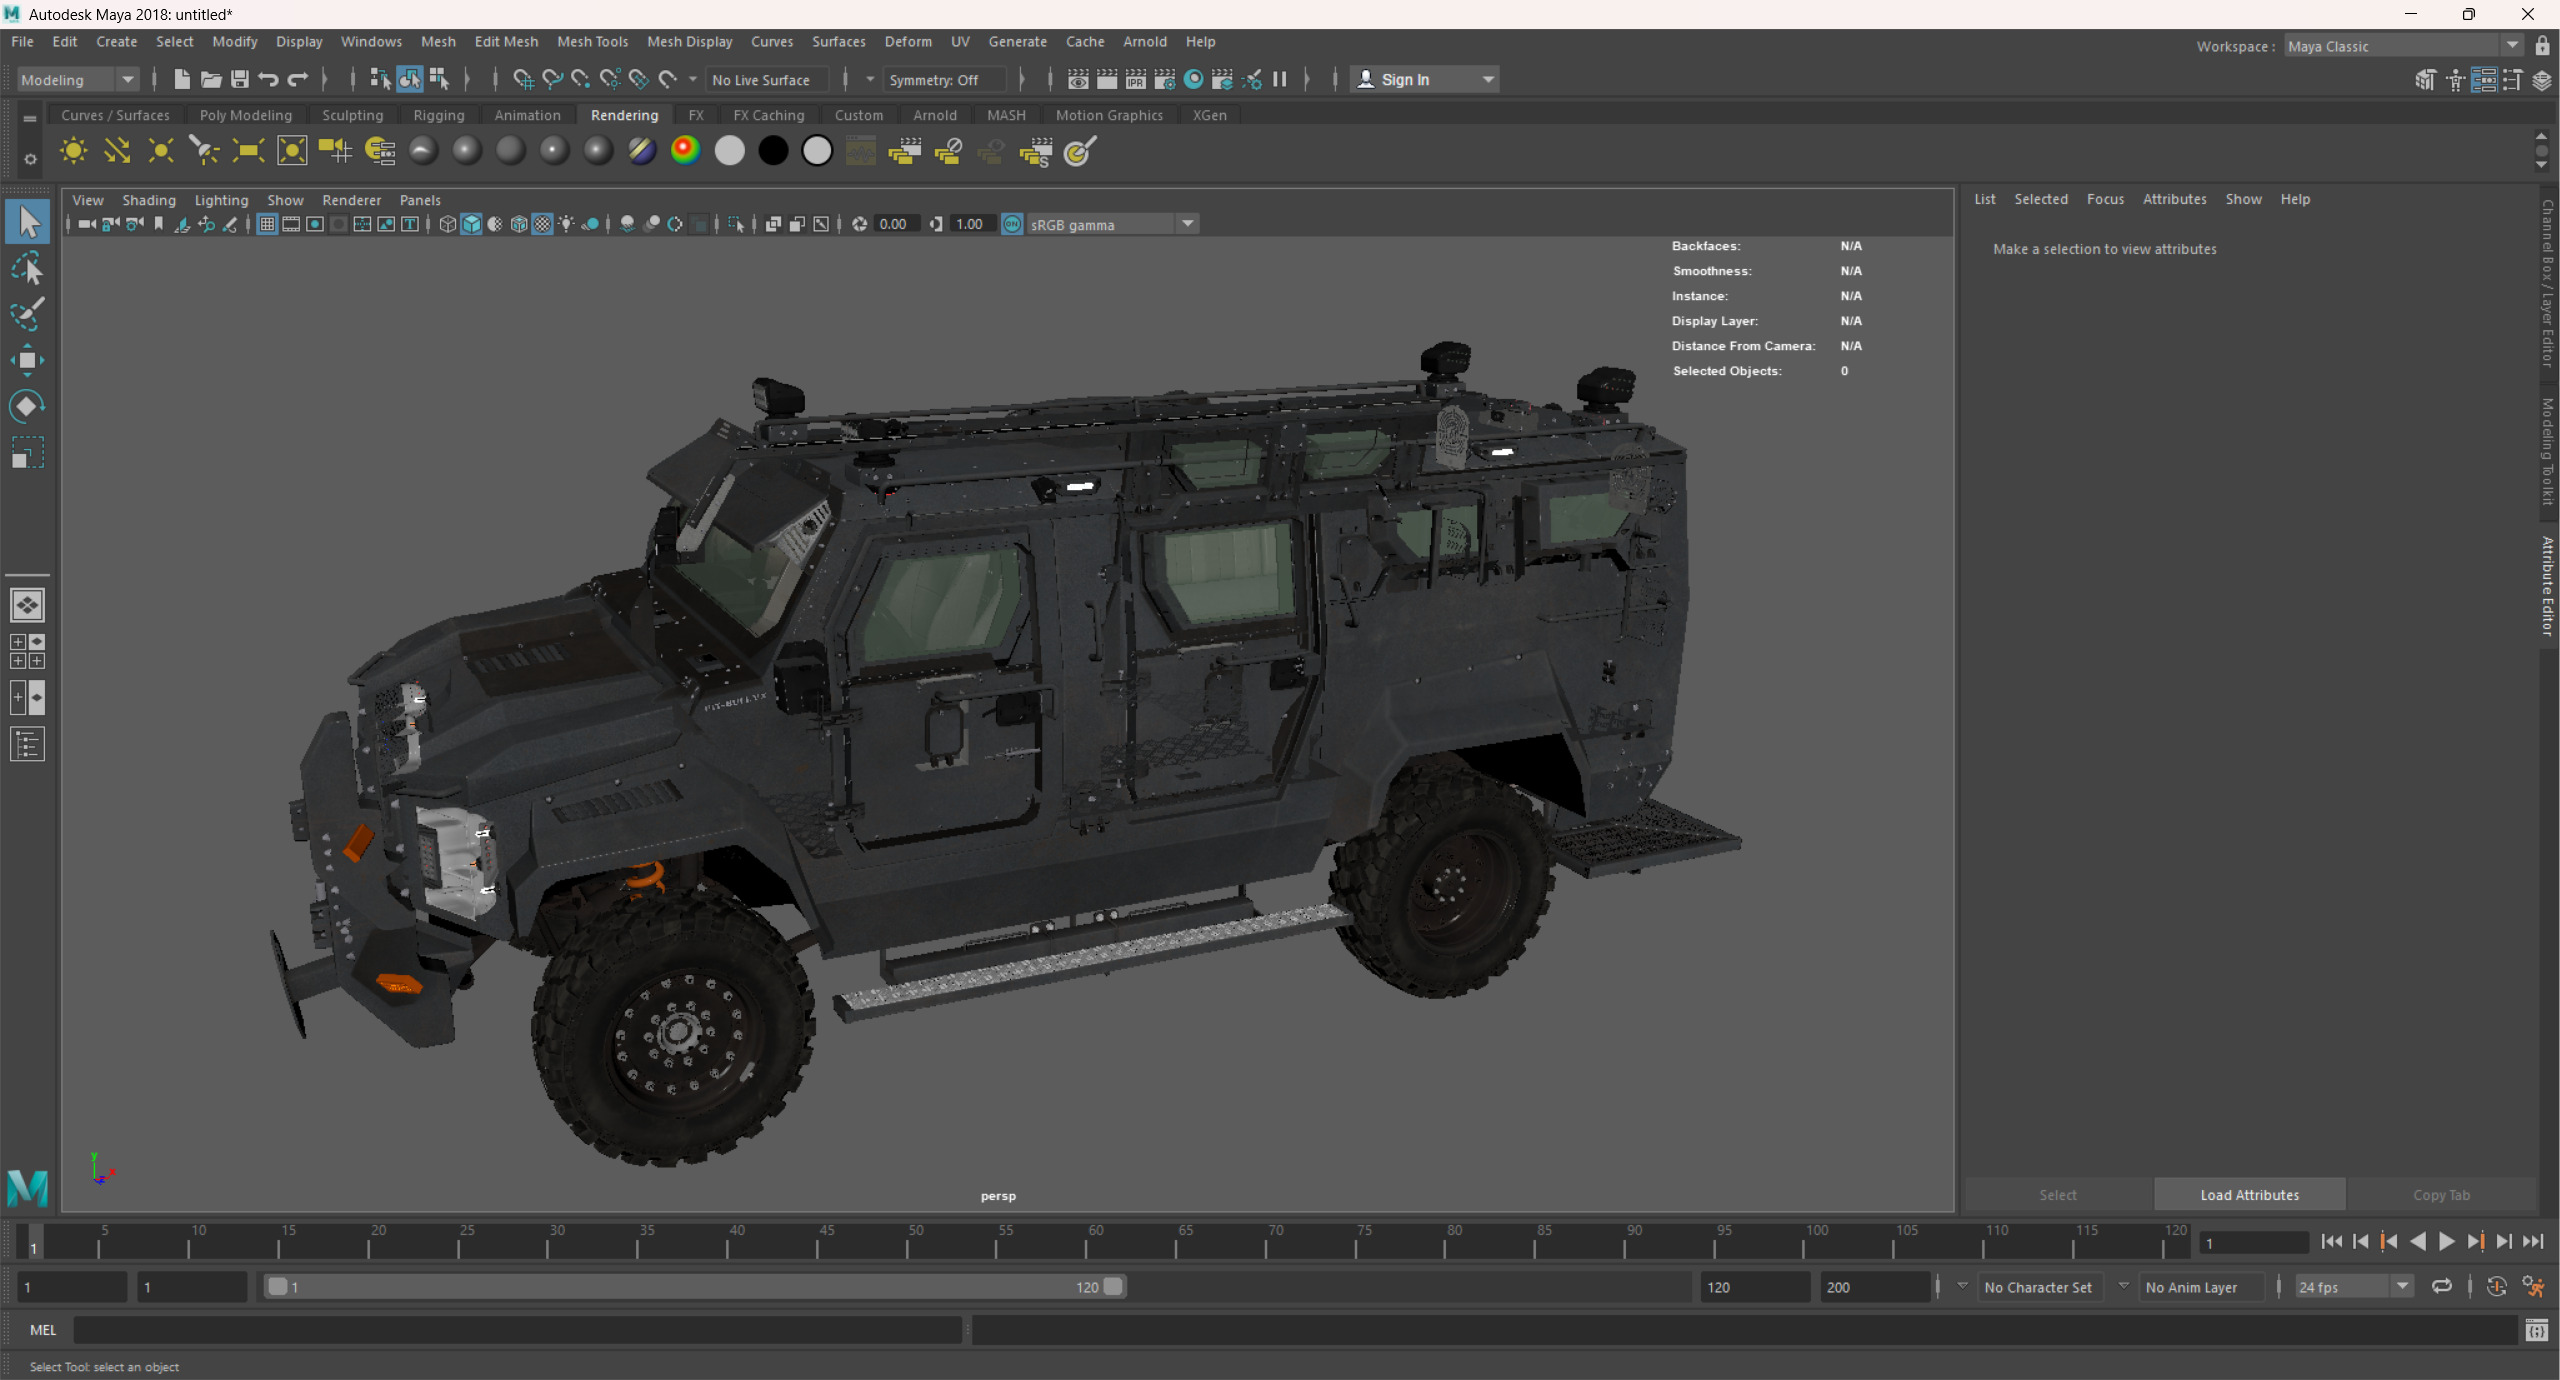The width and height of the screenshot is (2560, 1380).
Task: Open the Attribute Editor Focus menu
Action: (2105, 199)
